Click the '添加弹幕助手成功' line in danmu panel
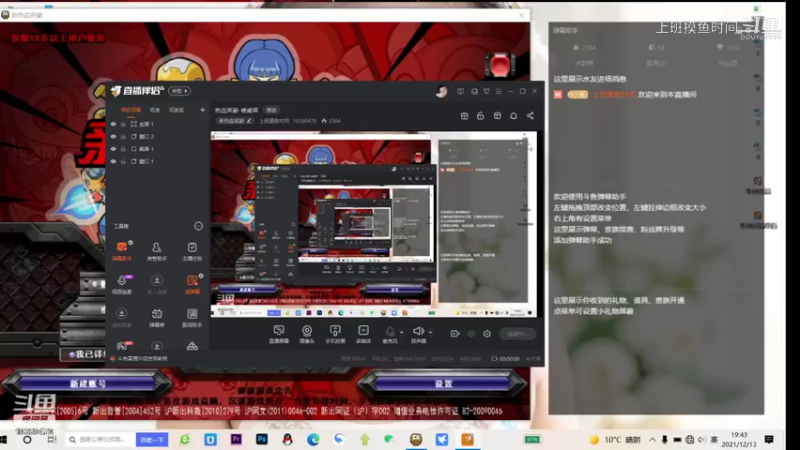This screenshot has width=800, height=450. click(x=583, y=240)
